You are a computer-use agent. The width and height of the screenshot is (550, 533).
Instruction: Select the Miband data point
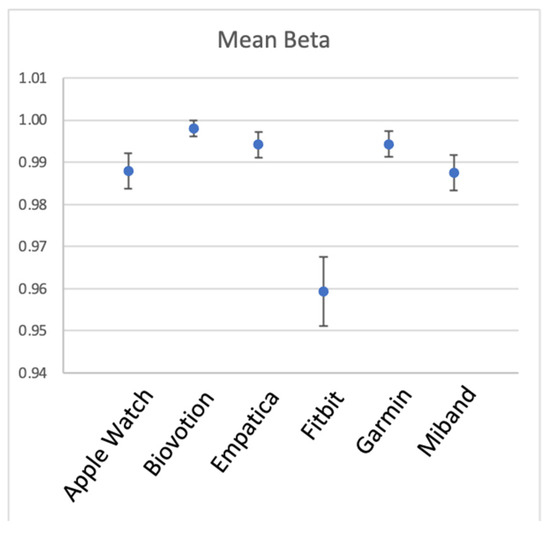click(454, 173)
